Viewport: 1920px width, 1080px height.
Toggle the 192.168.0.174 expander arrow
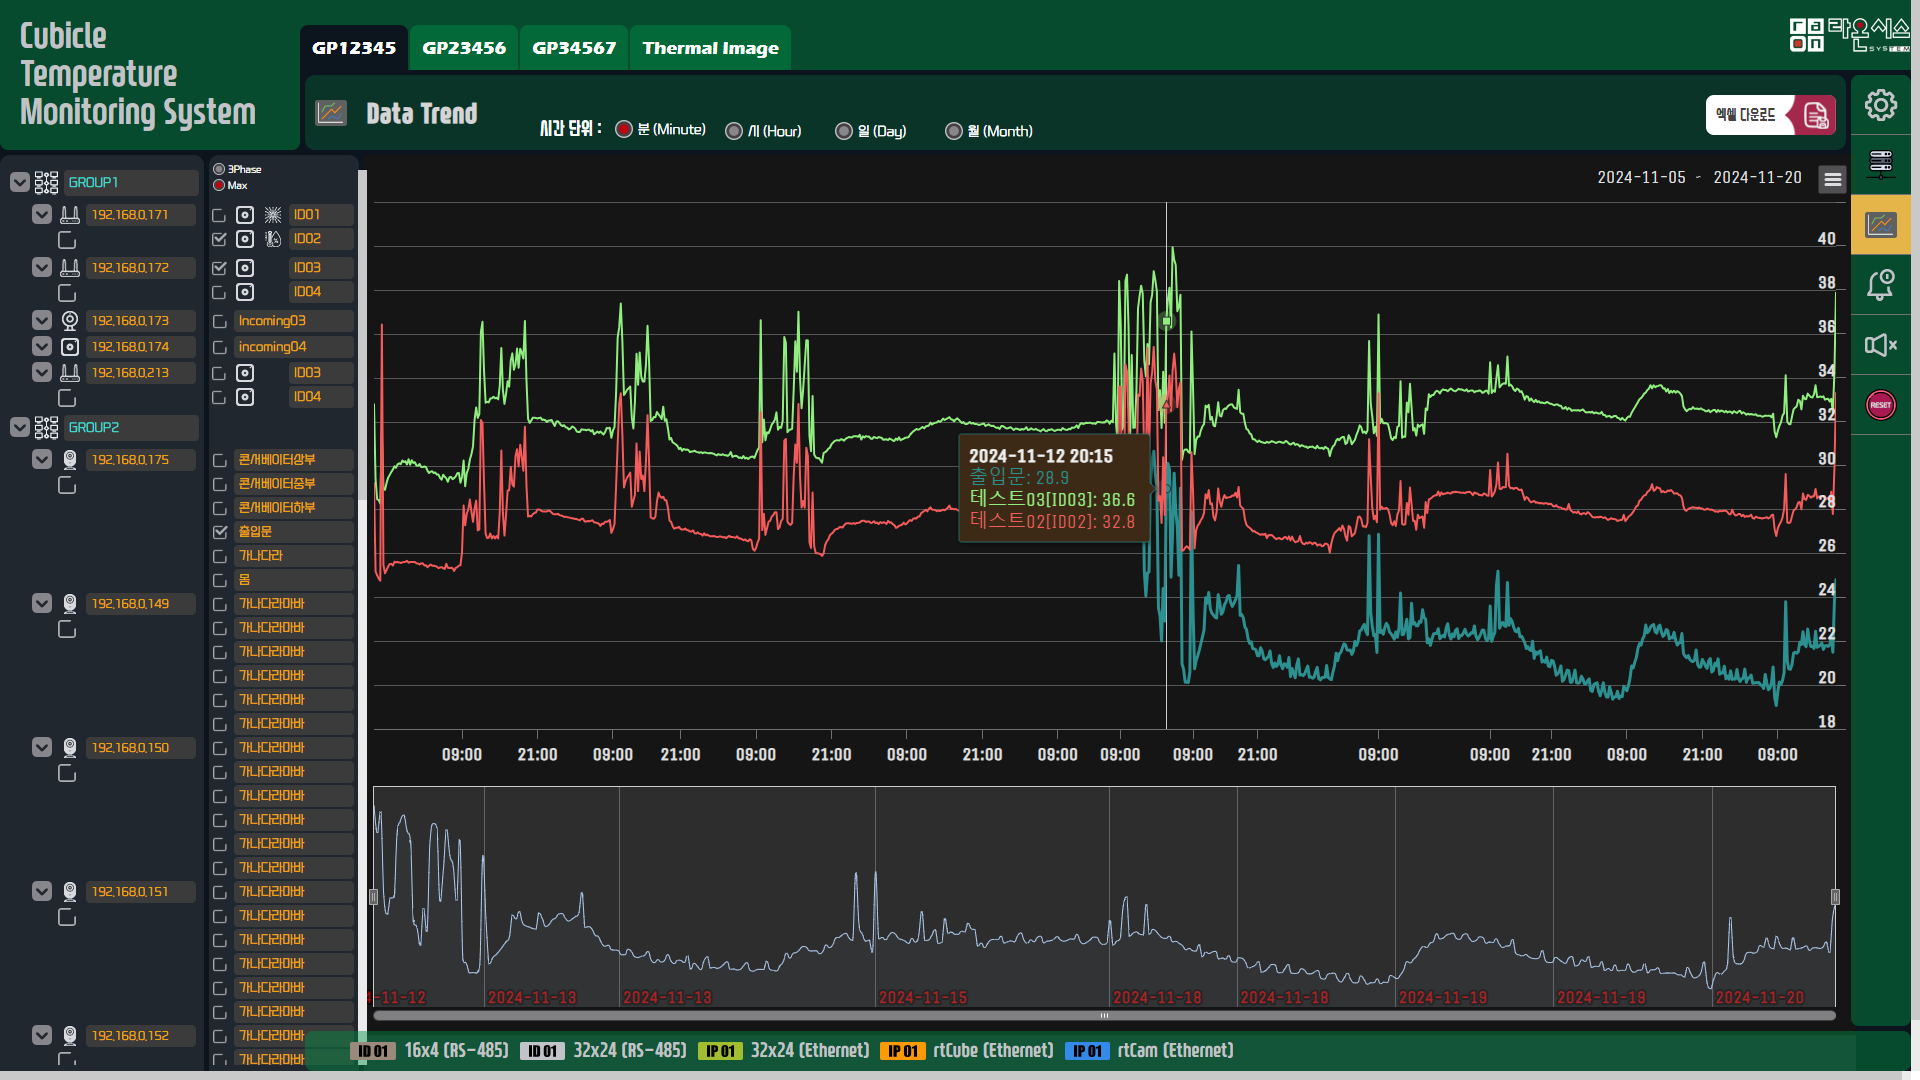pos(42,346)
